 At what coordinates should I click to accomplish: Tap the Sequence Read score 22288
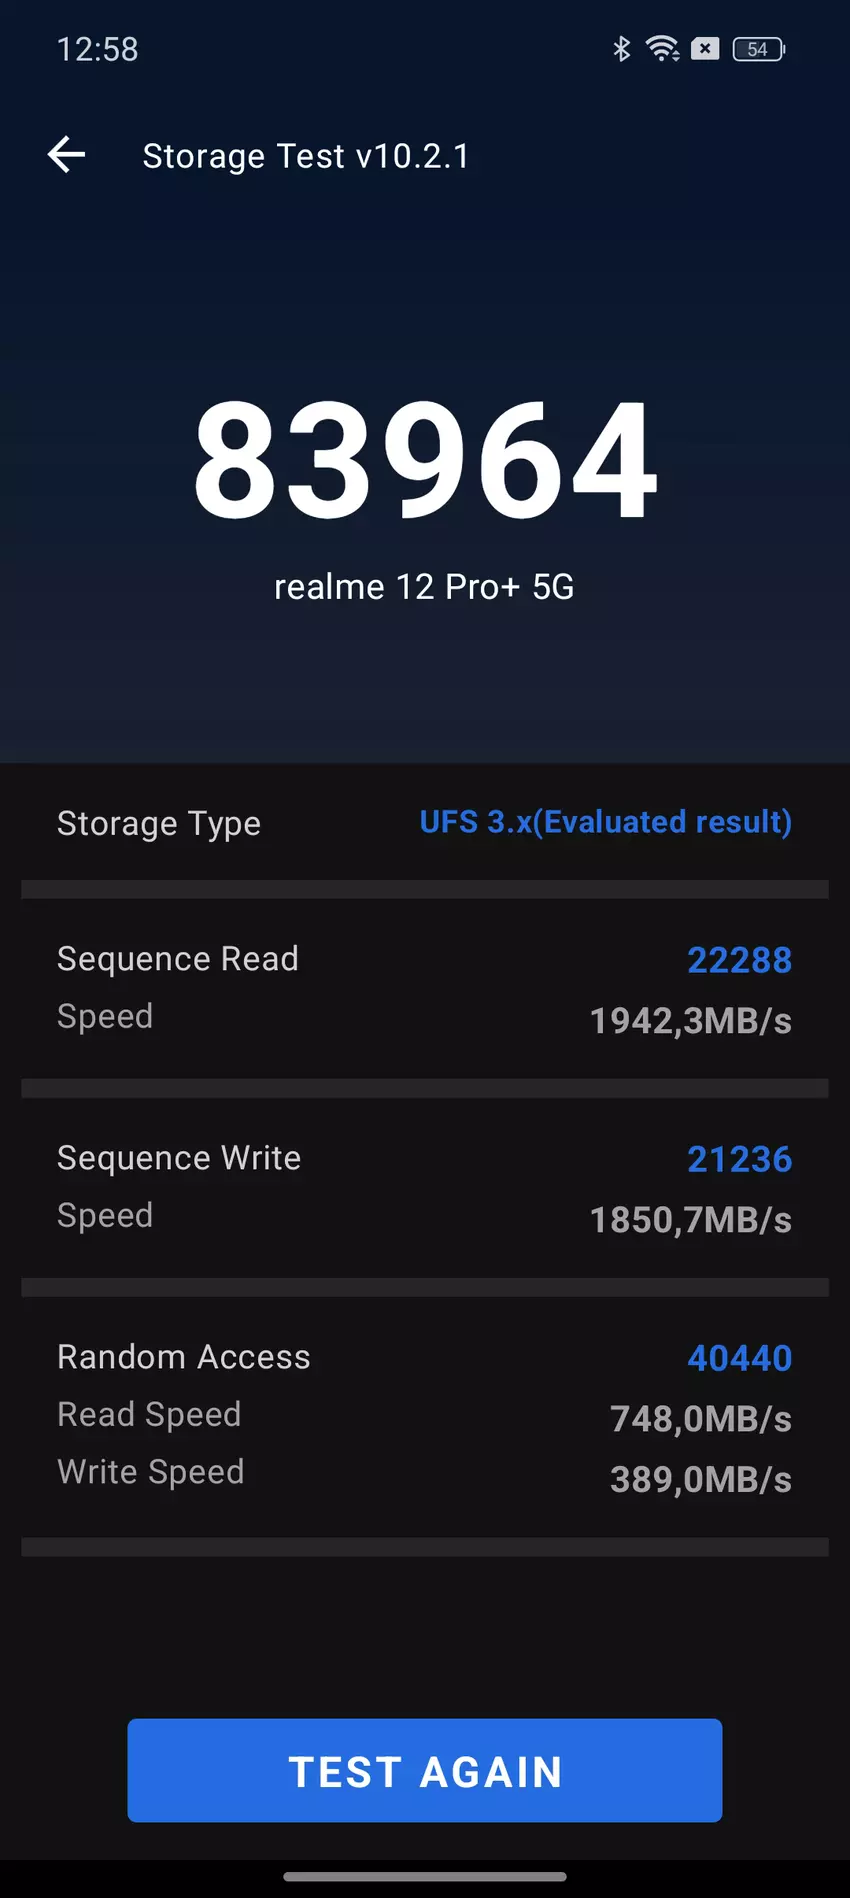[x=739, y=960]
